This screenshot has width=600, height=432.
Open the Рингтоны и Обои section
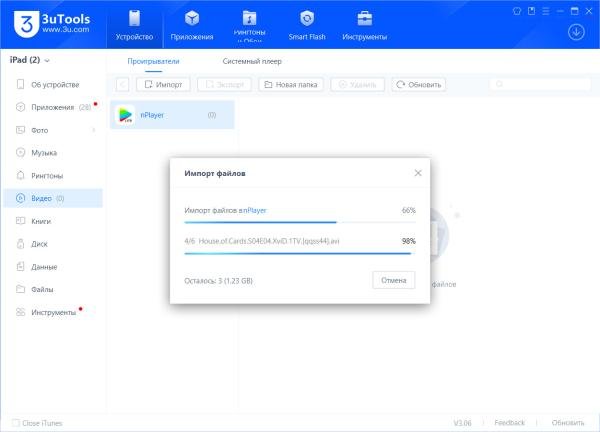pos(249,25)
